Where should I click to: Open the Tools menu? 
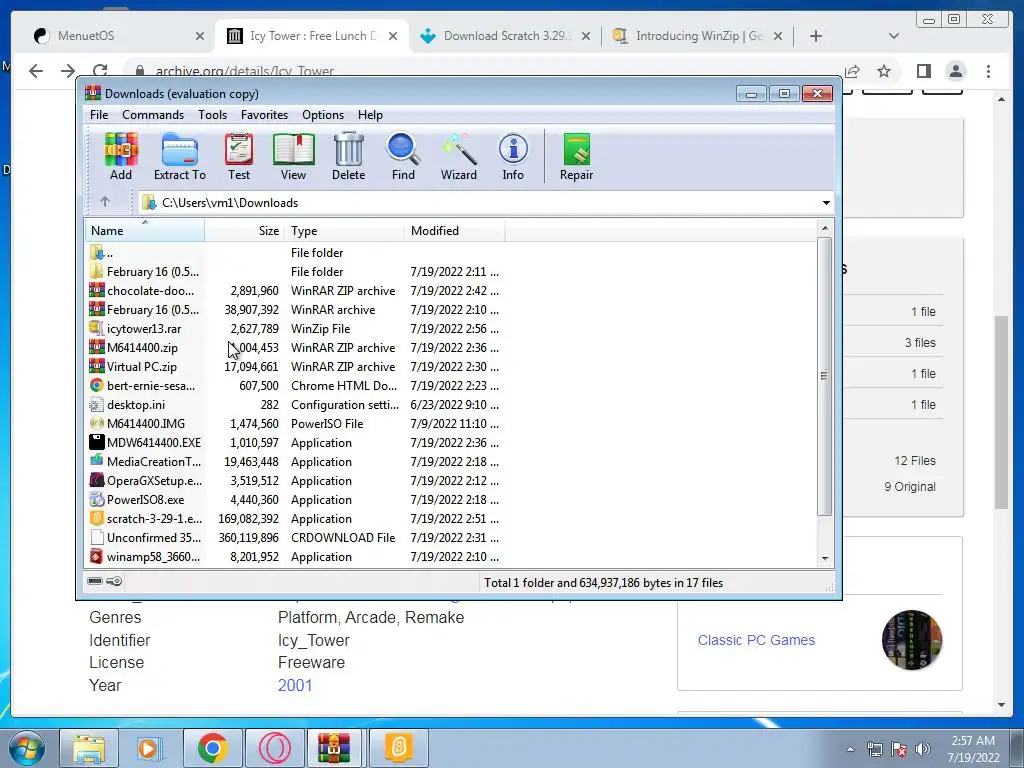point(213,115)
